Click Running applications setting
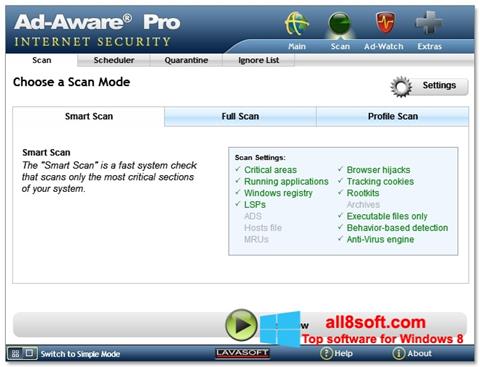The image size is (480, 367). tap(286, 181)
